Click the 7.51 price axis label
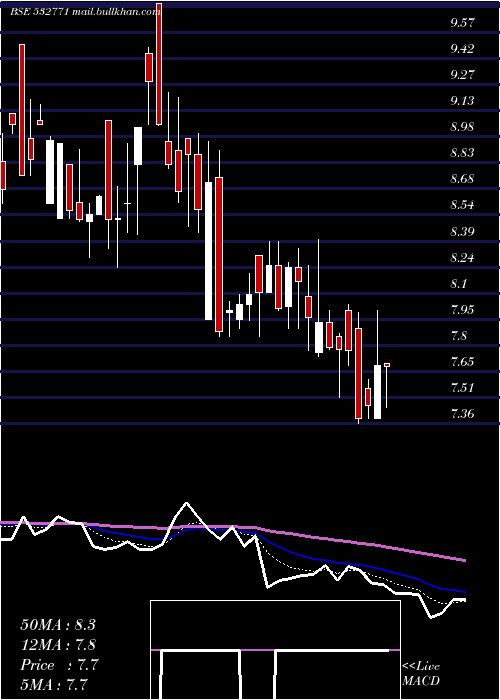The height and width of the screenshot is (700, 500). [462, 388]
